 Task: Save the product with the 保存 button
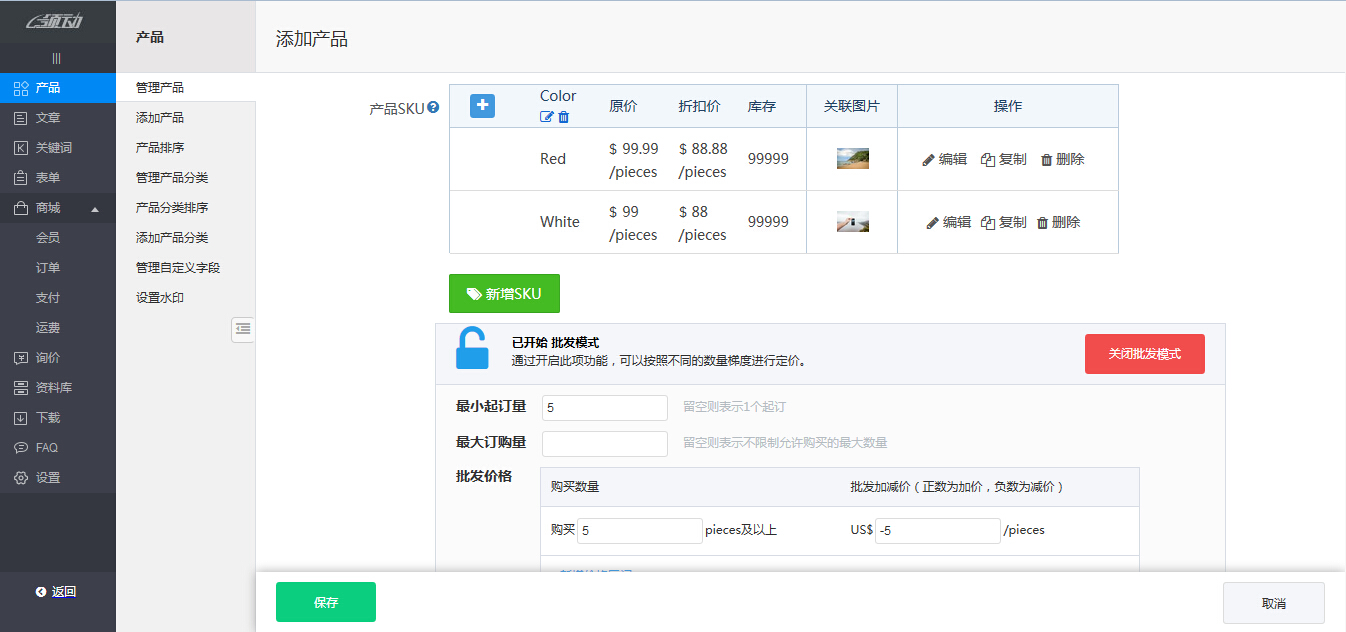325,601
